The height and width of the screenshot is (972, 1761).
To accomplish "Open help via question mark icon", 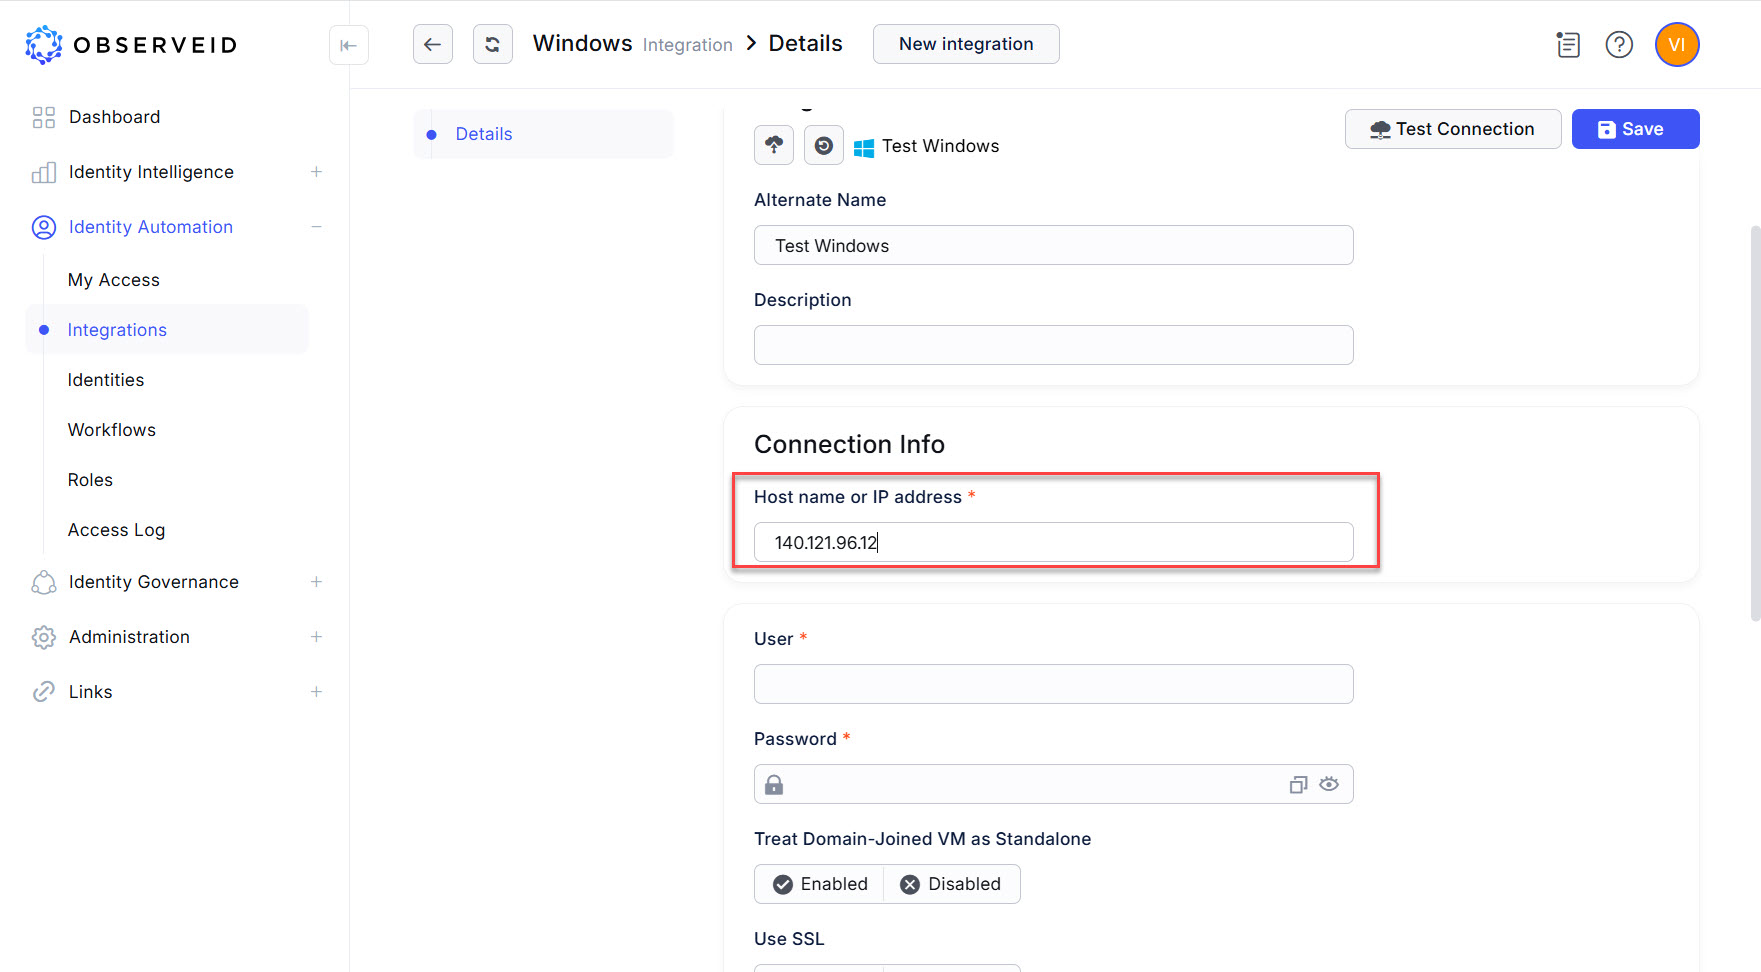I will click(1619, 45).
